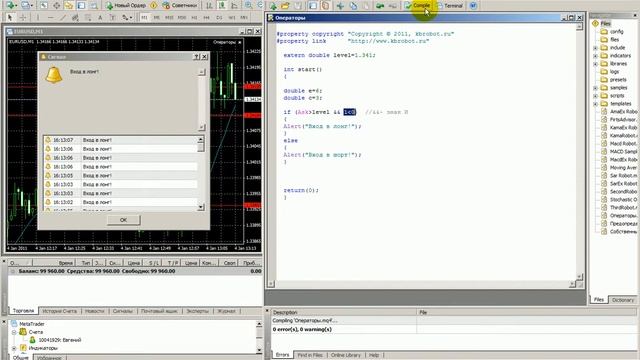Screen dimensions: 640x360
Task: Click the green undo arrow in MetaEditor
Action: click(380, 6)
